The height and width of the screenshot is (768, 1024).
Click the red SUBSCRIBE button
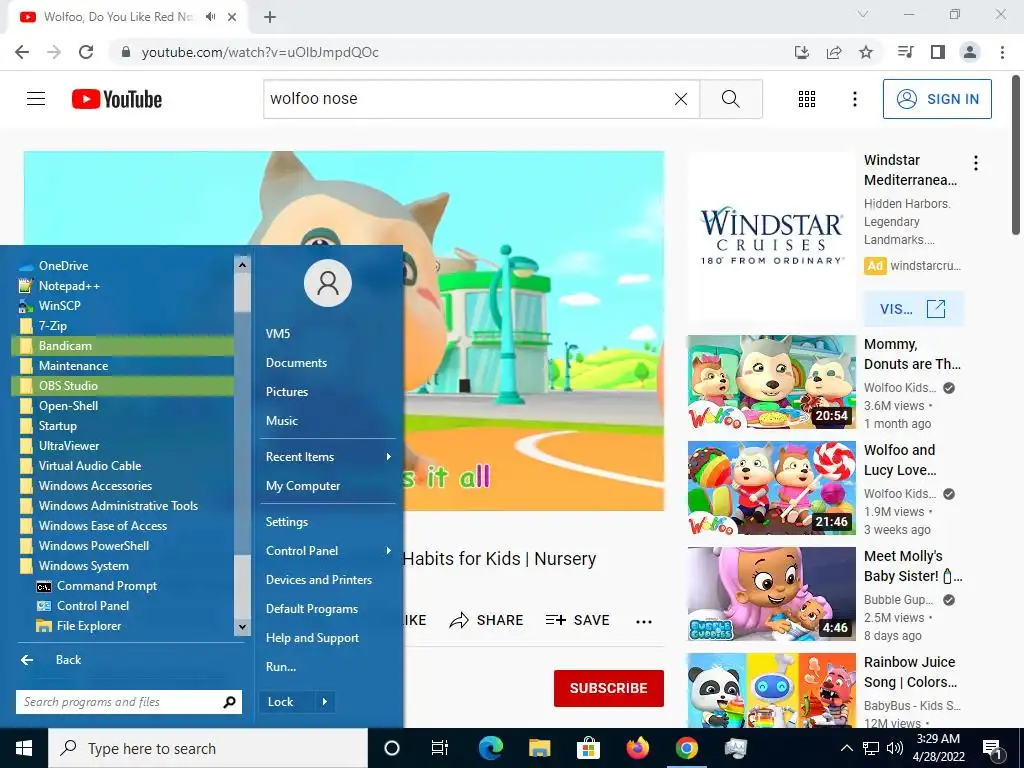click(609, 688)
